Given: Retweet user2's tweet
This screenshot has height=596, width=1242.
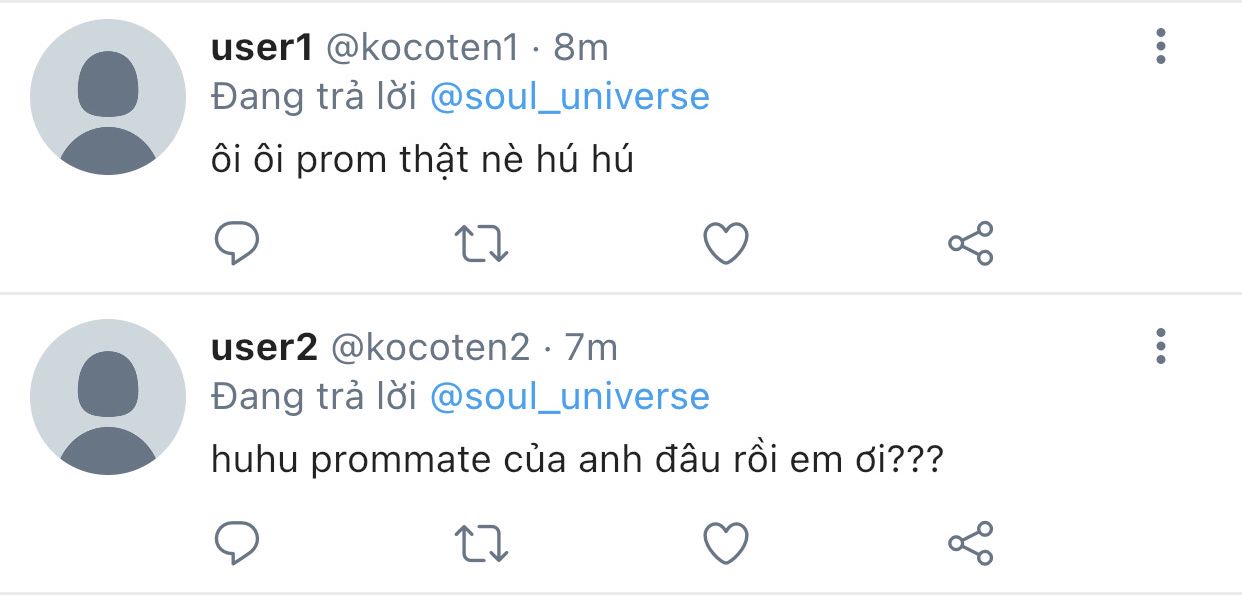Looking at the screenshot, I should pos(482,543).
